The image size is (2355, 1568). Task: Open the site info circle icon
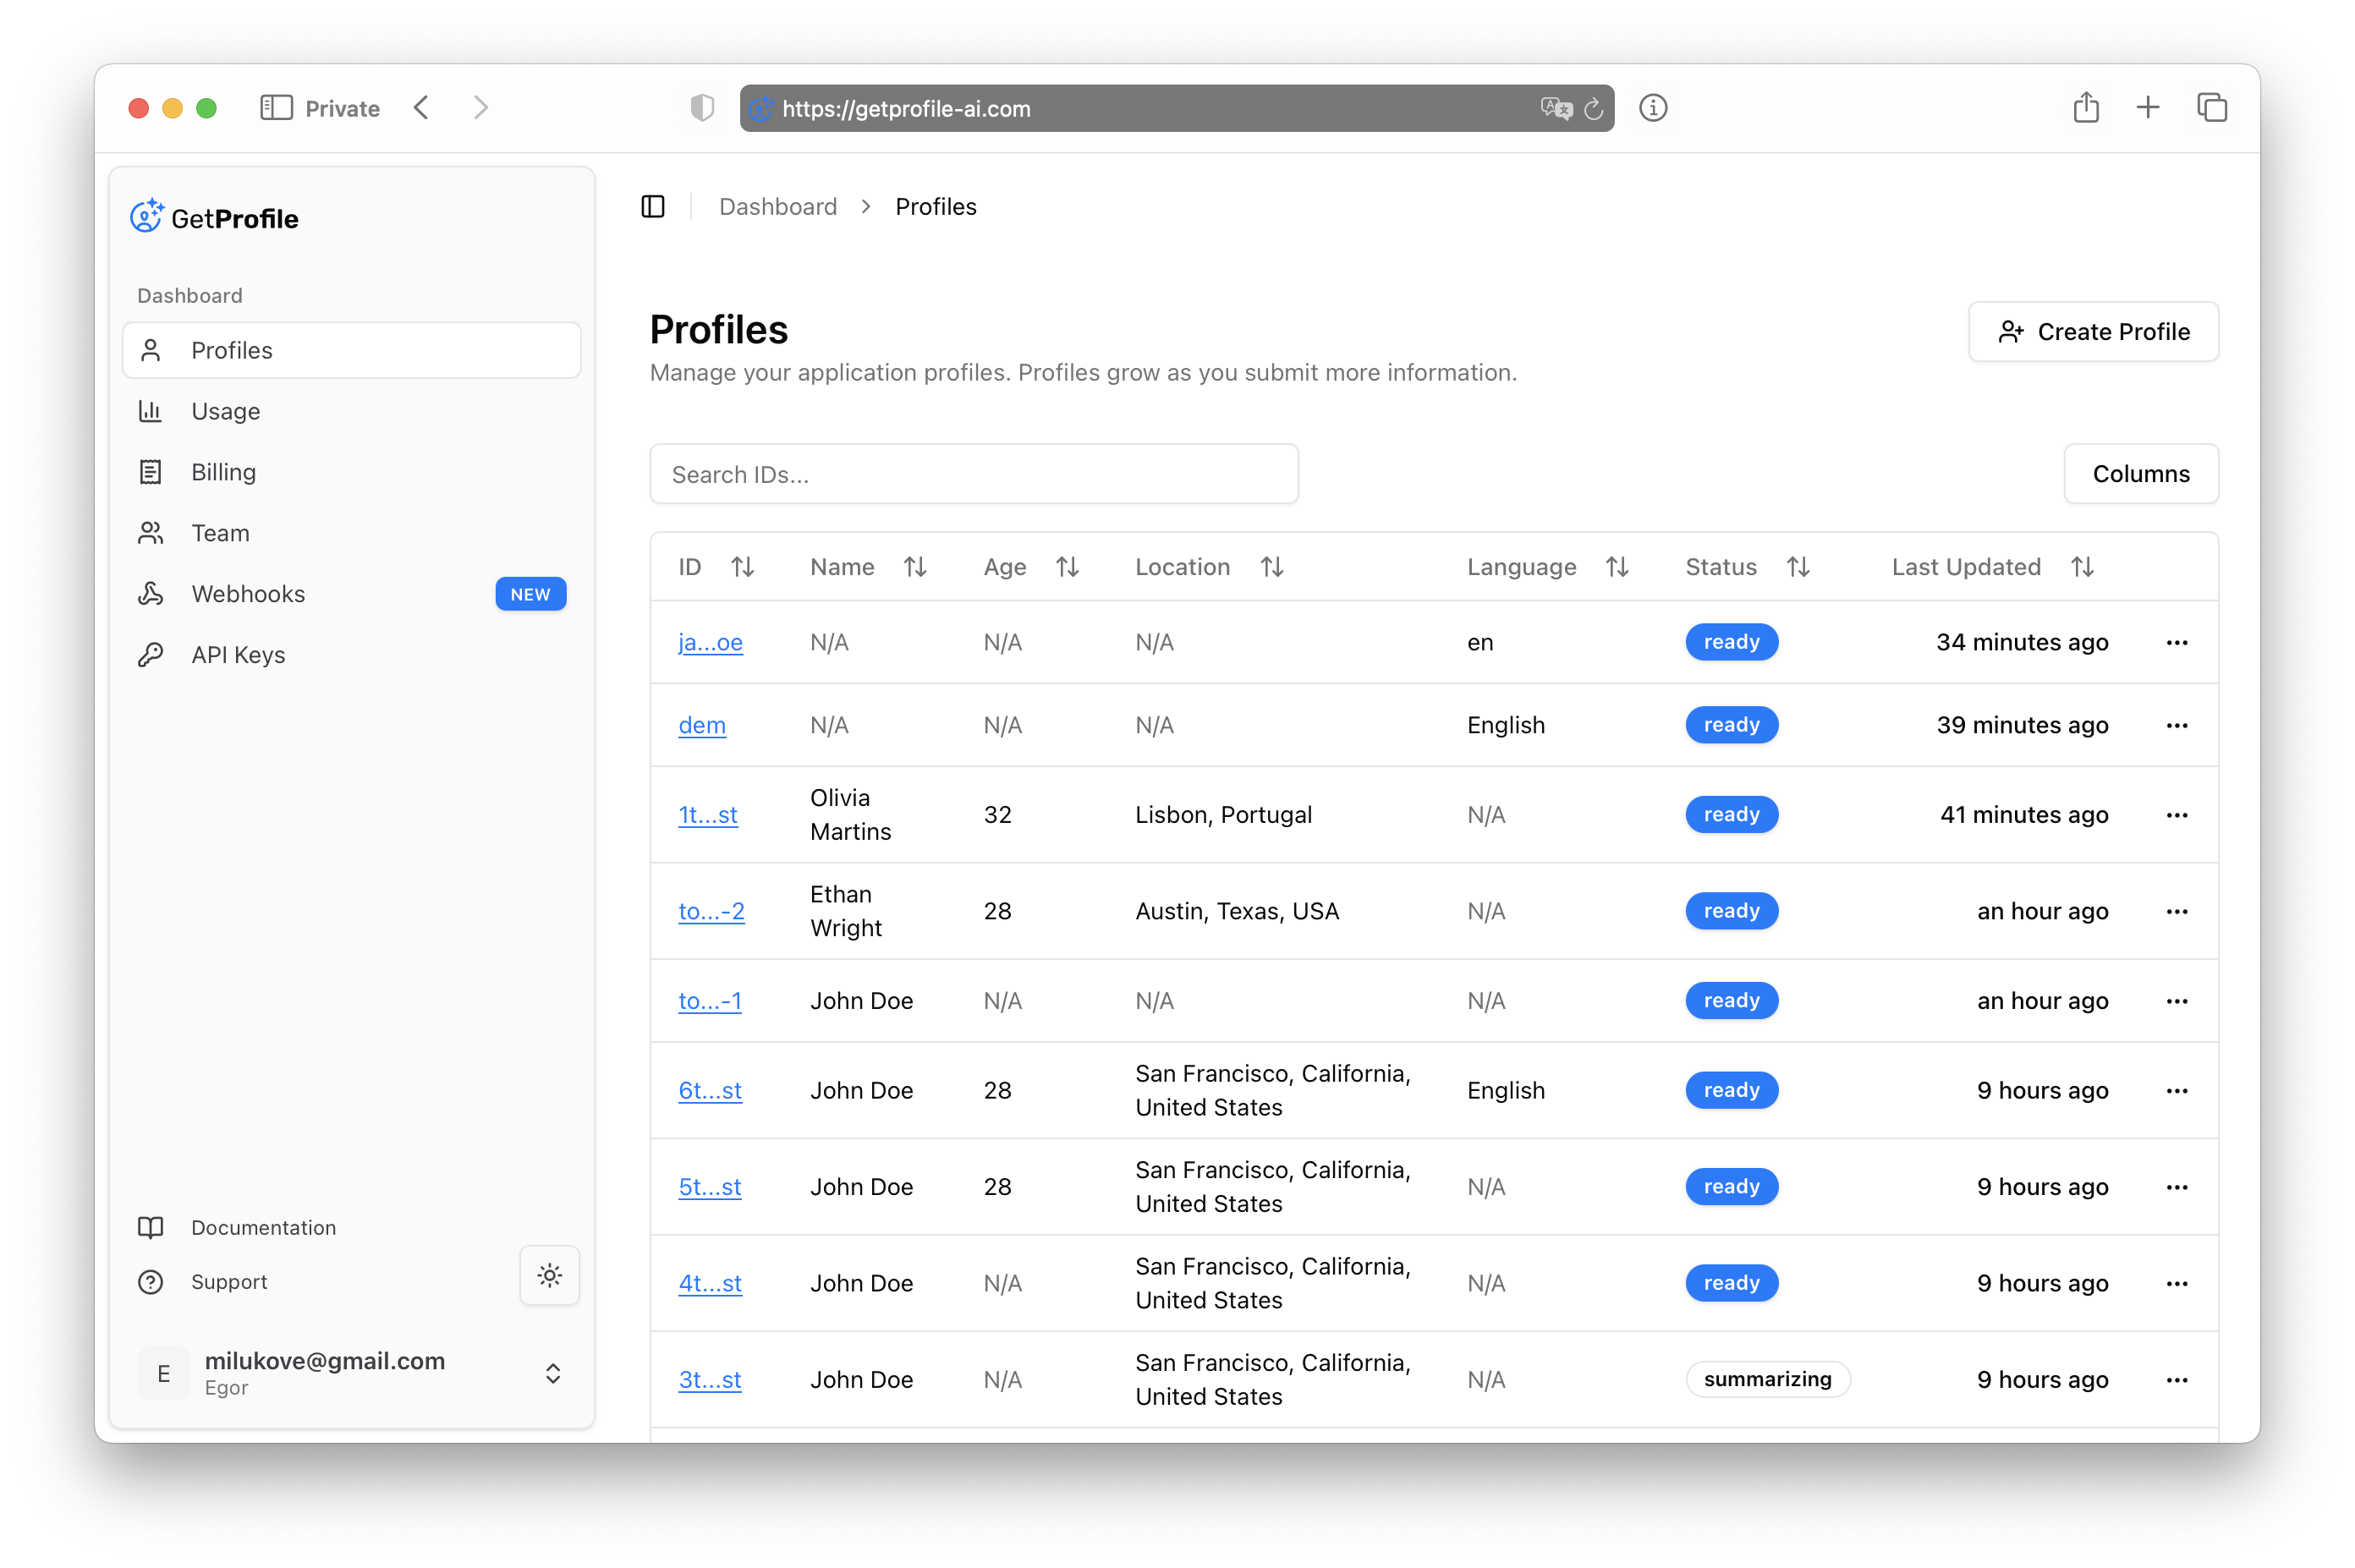1653,108
